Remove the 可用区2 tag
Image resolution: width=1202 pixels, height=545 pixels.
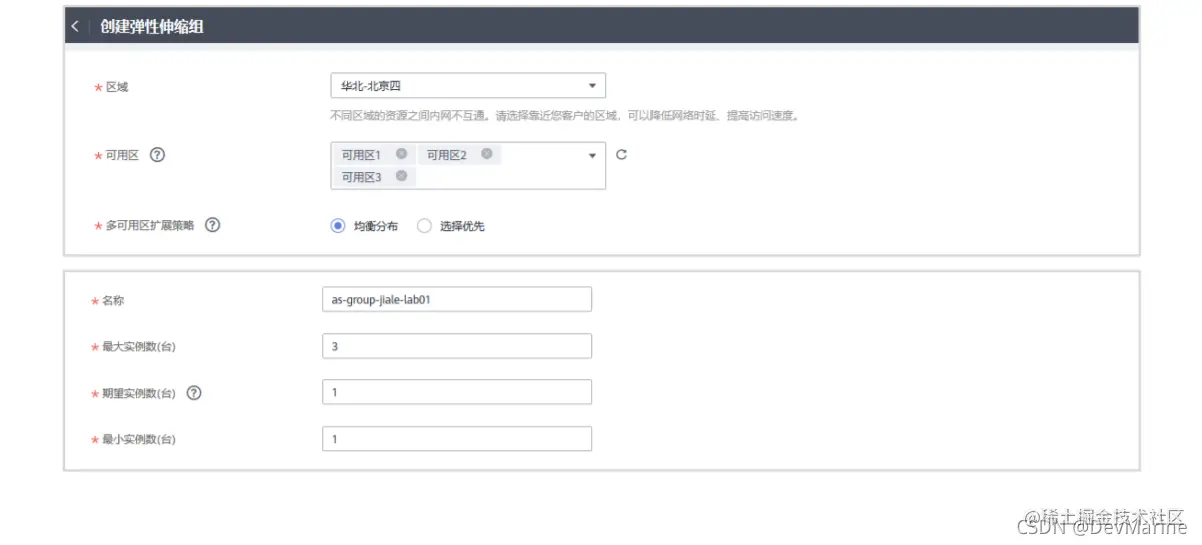(x=486, y=154)
